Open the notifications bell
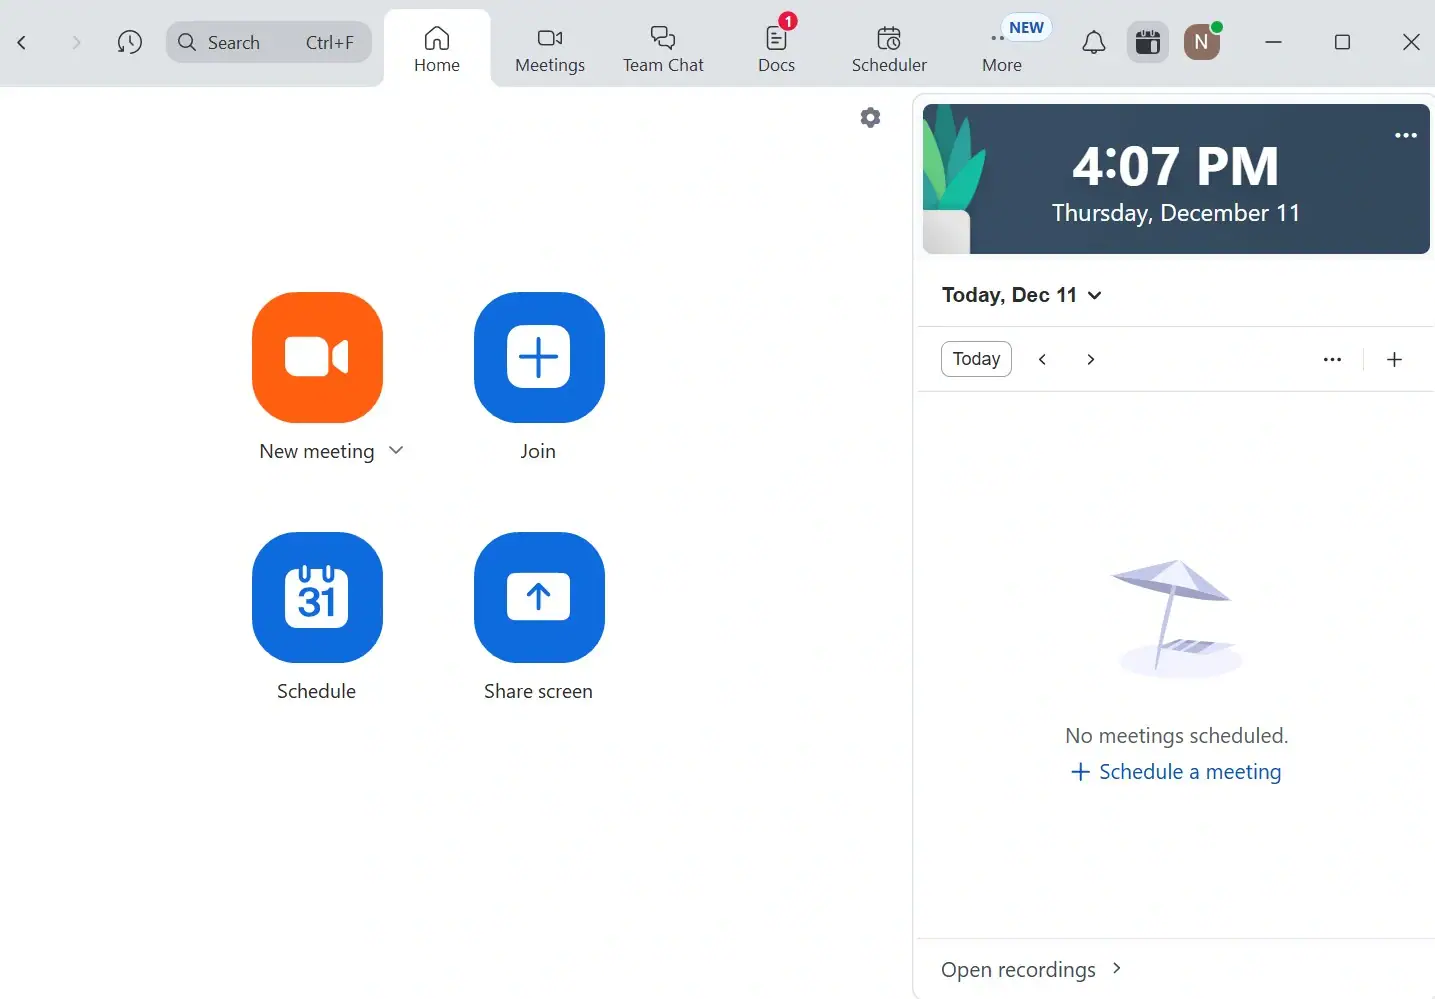Image resolution: width=1435 pixels, height=999 pixels. (x=1094, y=43)
